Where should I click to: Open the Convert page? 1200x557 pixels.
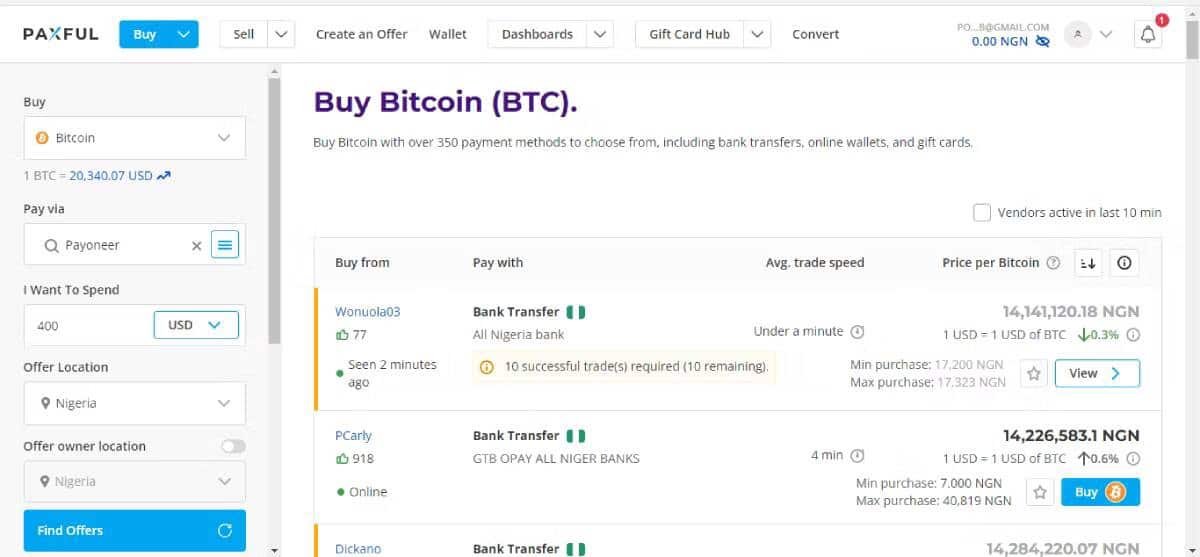(816, 34)
